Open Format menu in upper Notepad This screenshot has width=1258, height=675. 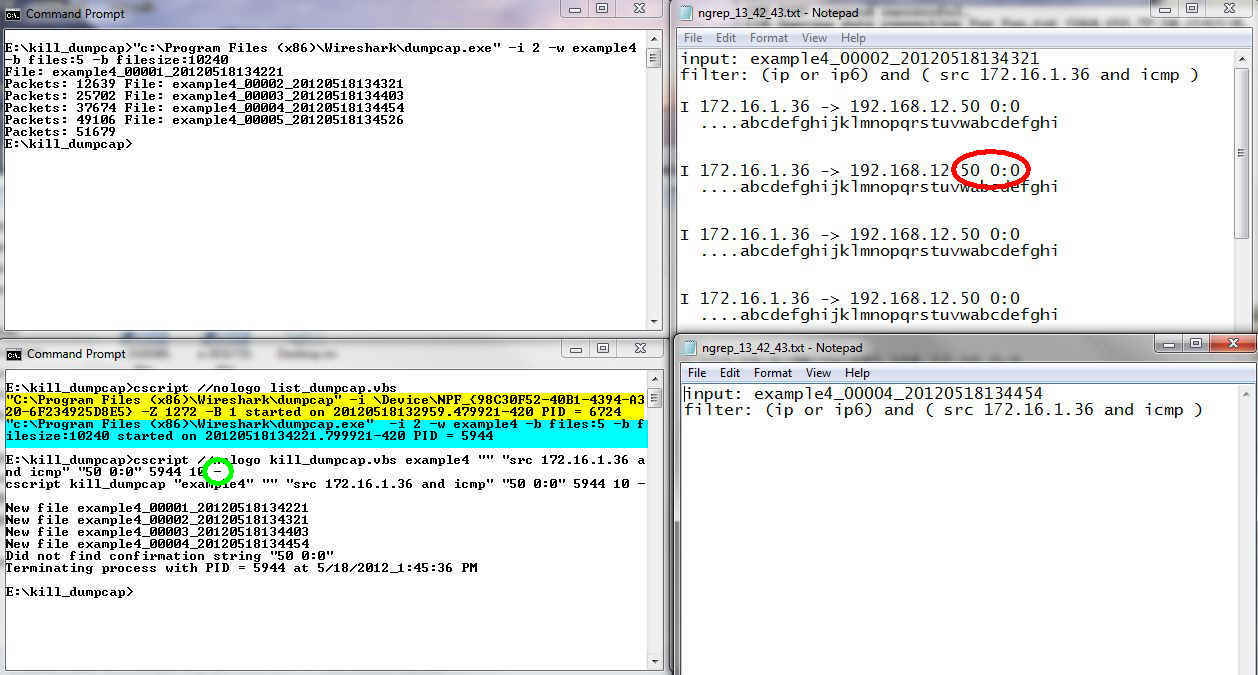point(769,38)
